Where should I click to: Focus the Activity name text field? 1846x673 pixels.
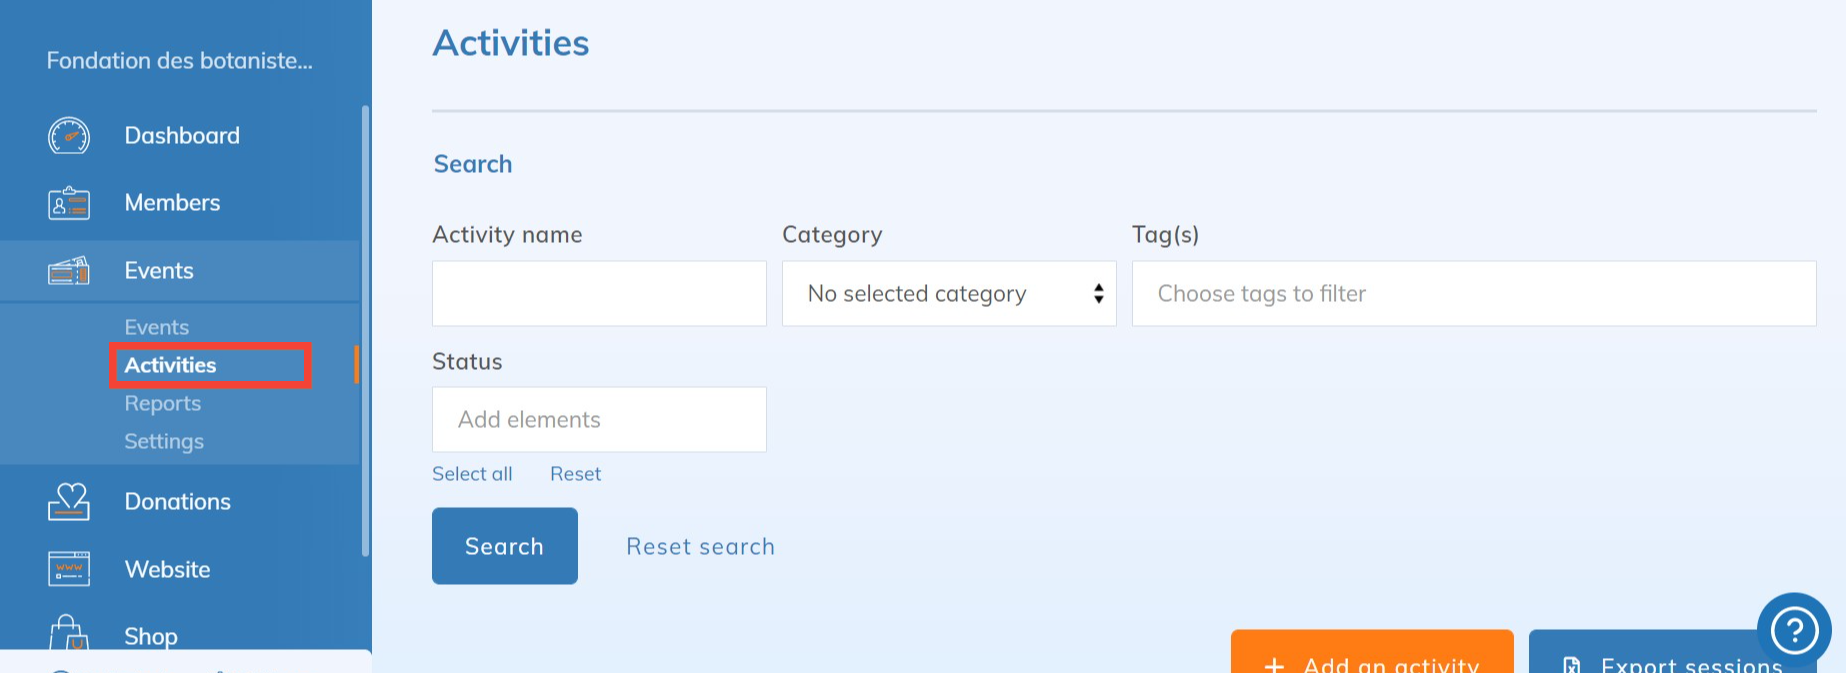pyautogui.click(x=599, y=294)
